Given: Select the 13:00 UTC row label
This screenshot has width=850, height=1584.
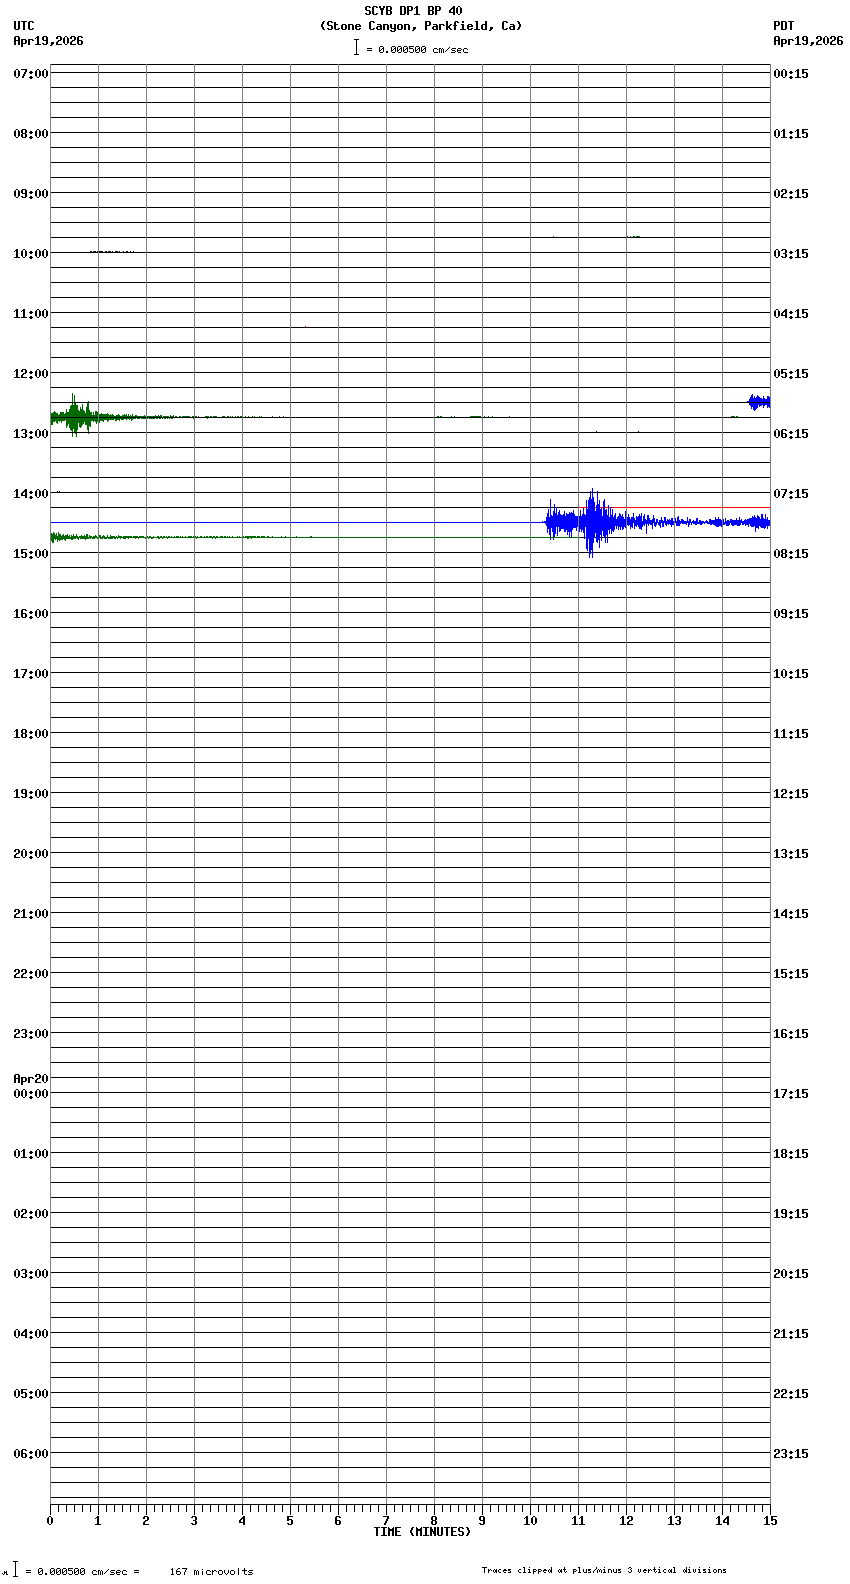Looking at the screenshot, I should click(31, 434).
